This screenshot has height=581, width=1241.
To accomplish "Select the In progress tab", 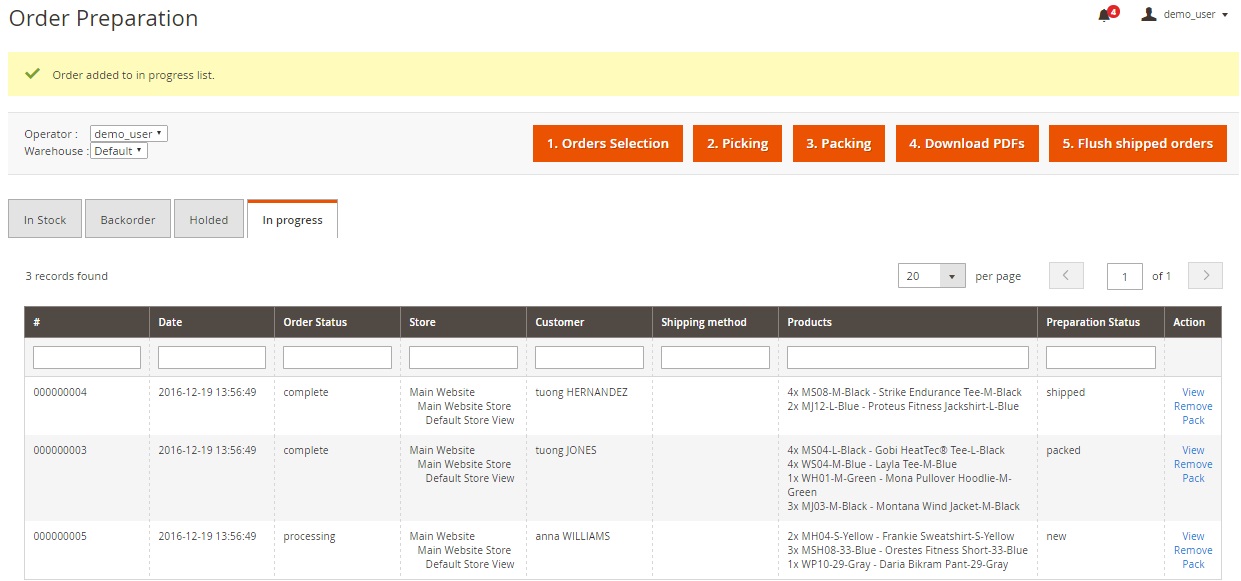I will click(x=292, y=220).
